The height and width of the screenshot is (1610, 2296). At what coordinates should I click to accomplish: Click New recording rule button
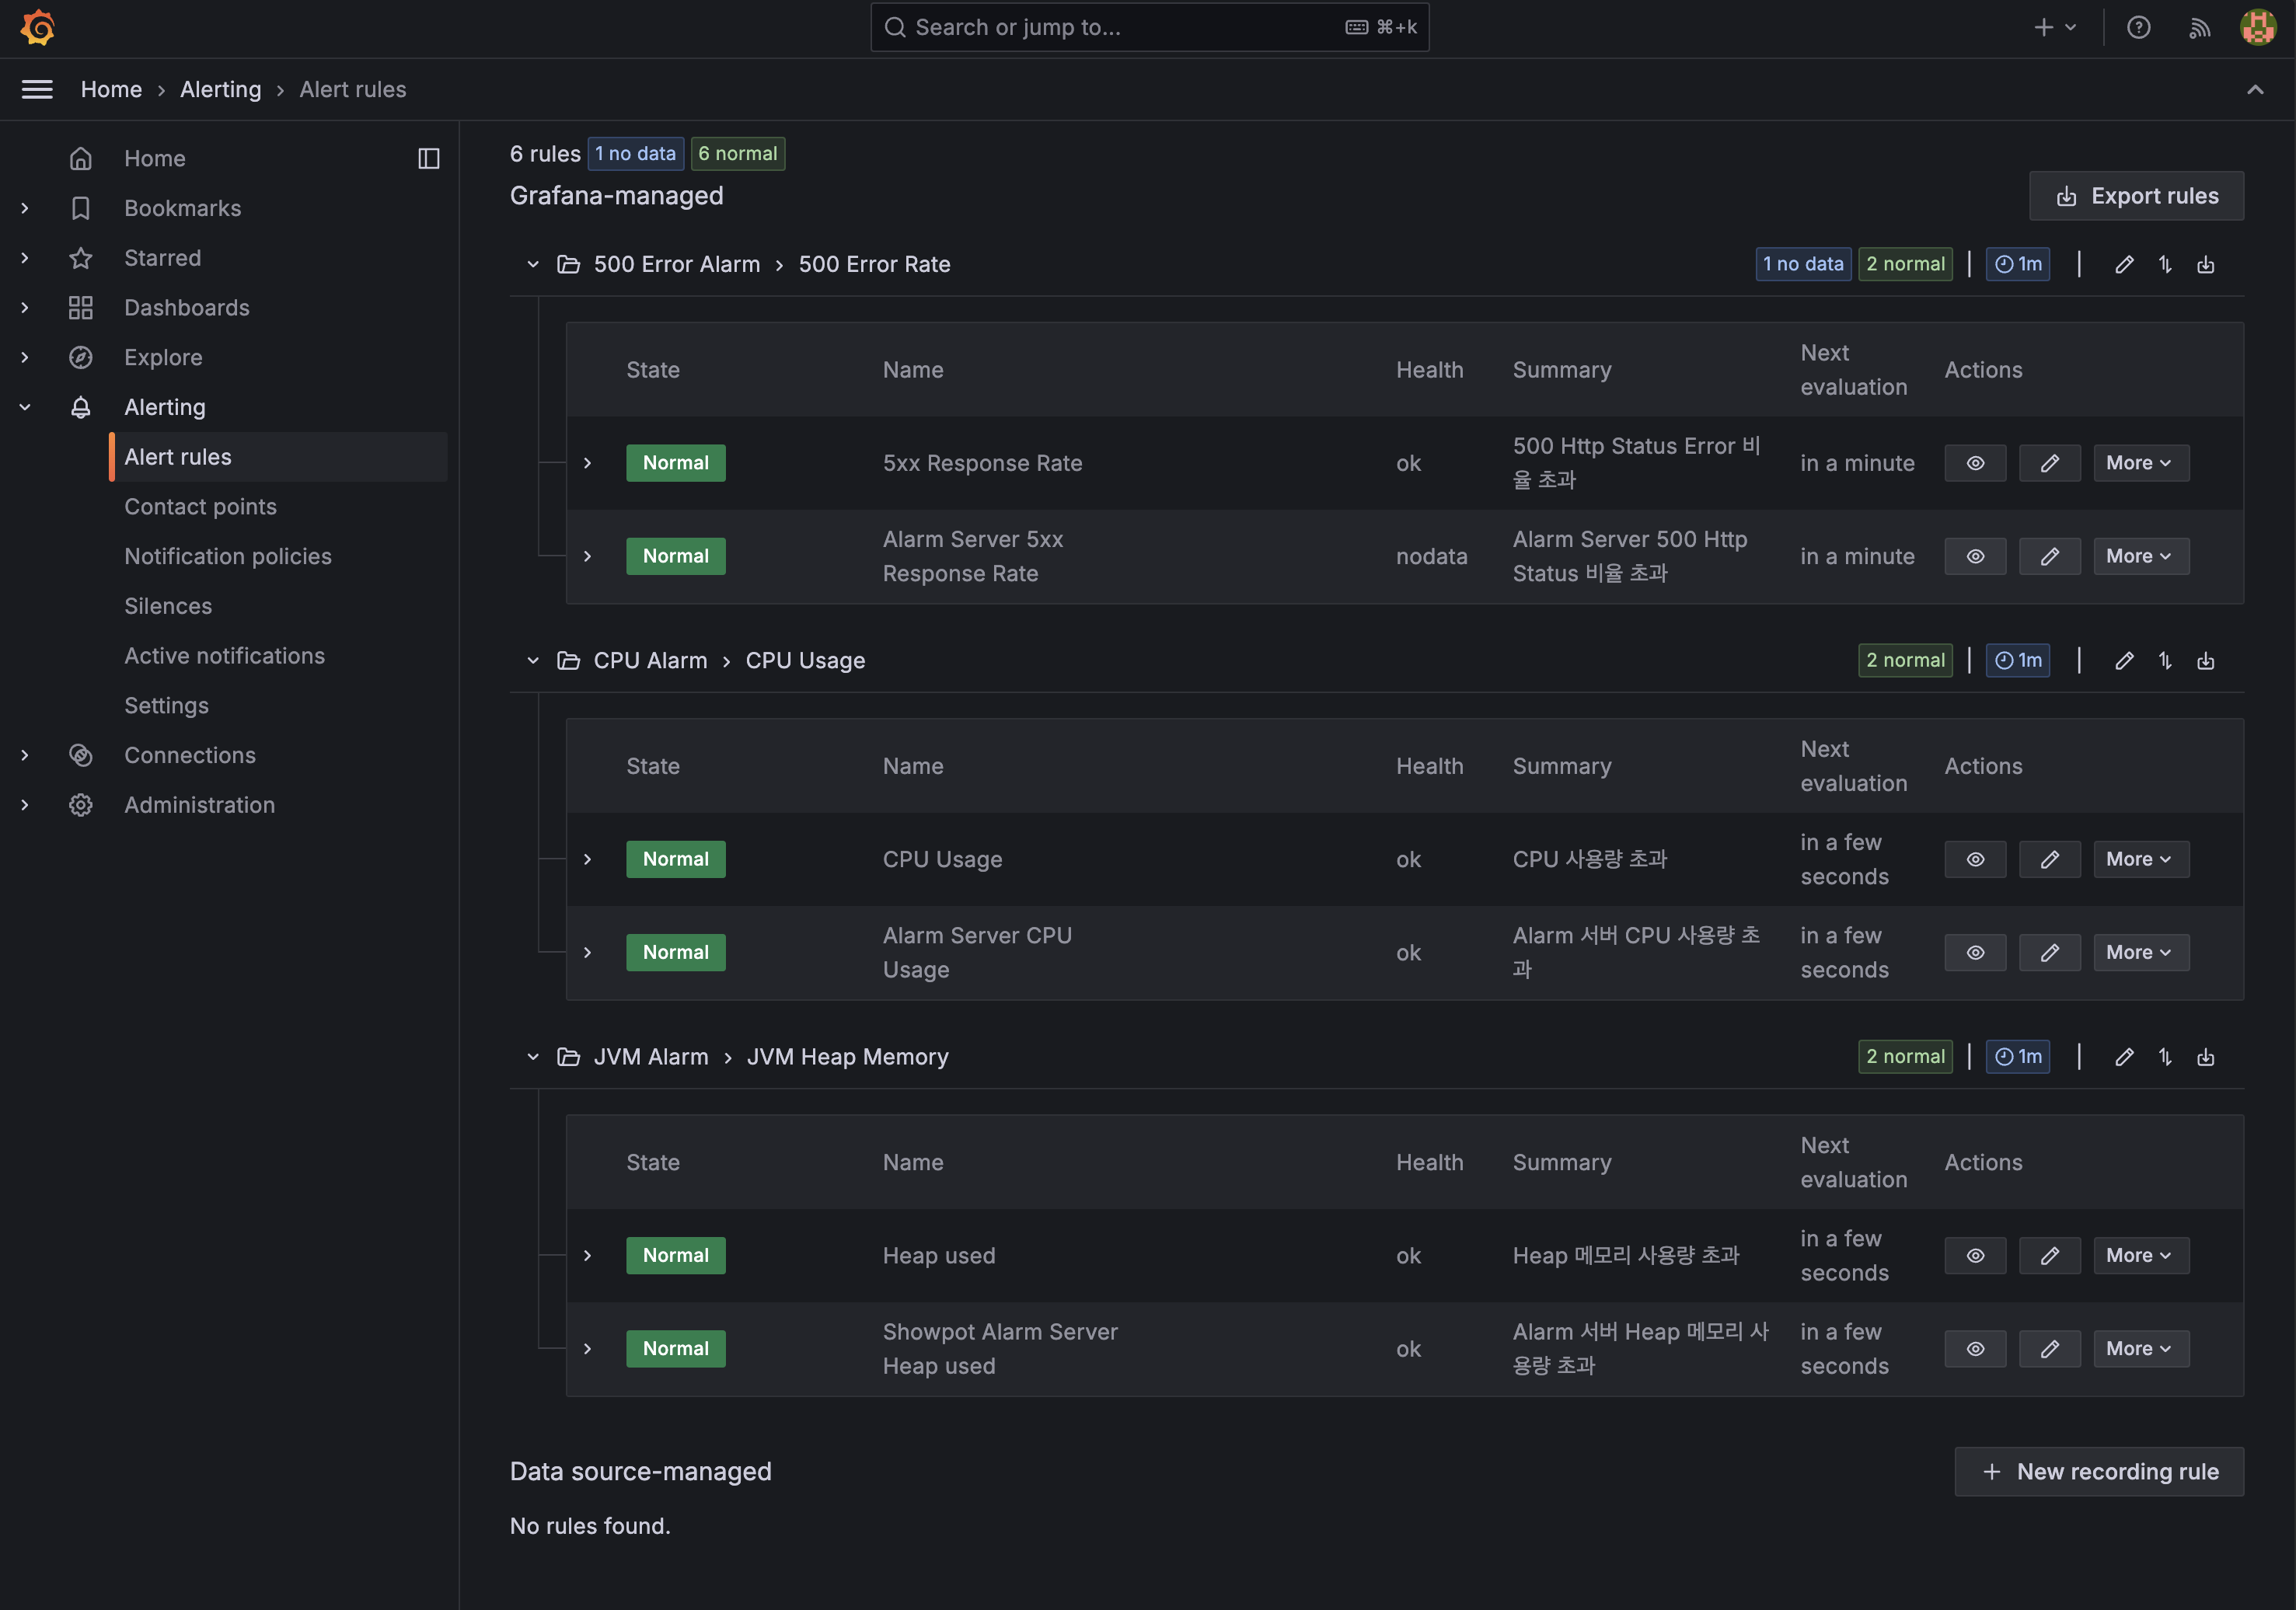point(2099,1471)
